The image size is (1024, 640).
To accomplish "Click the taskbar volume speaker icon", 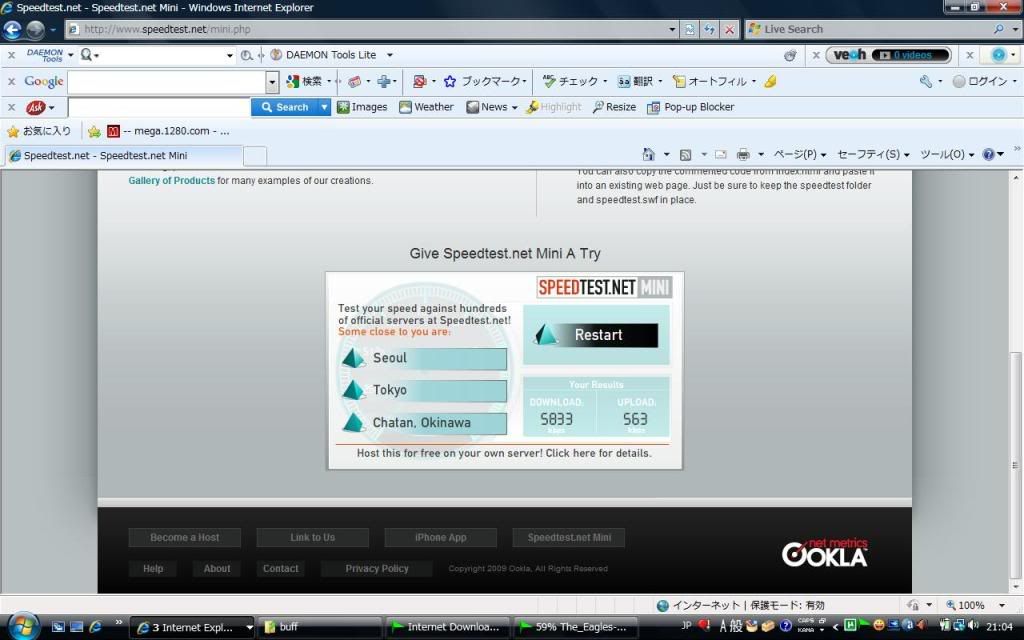I will point(974,626).
